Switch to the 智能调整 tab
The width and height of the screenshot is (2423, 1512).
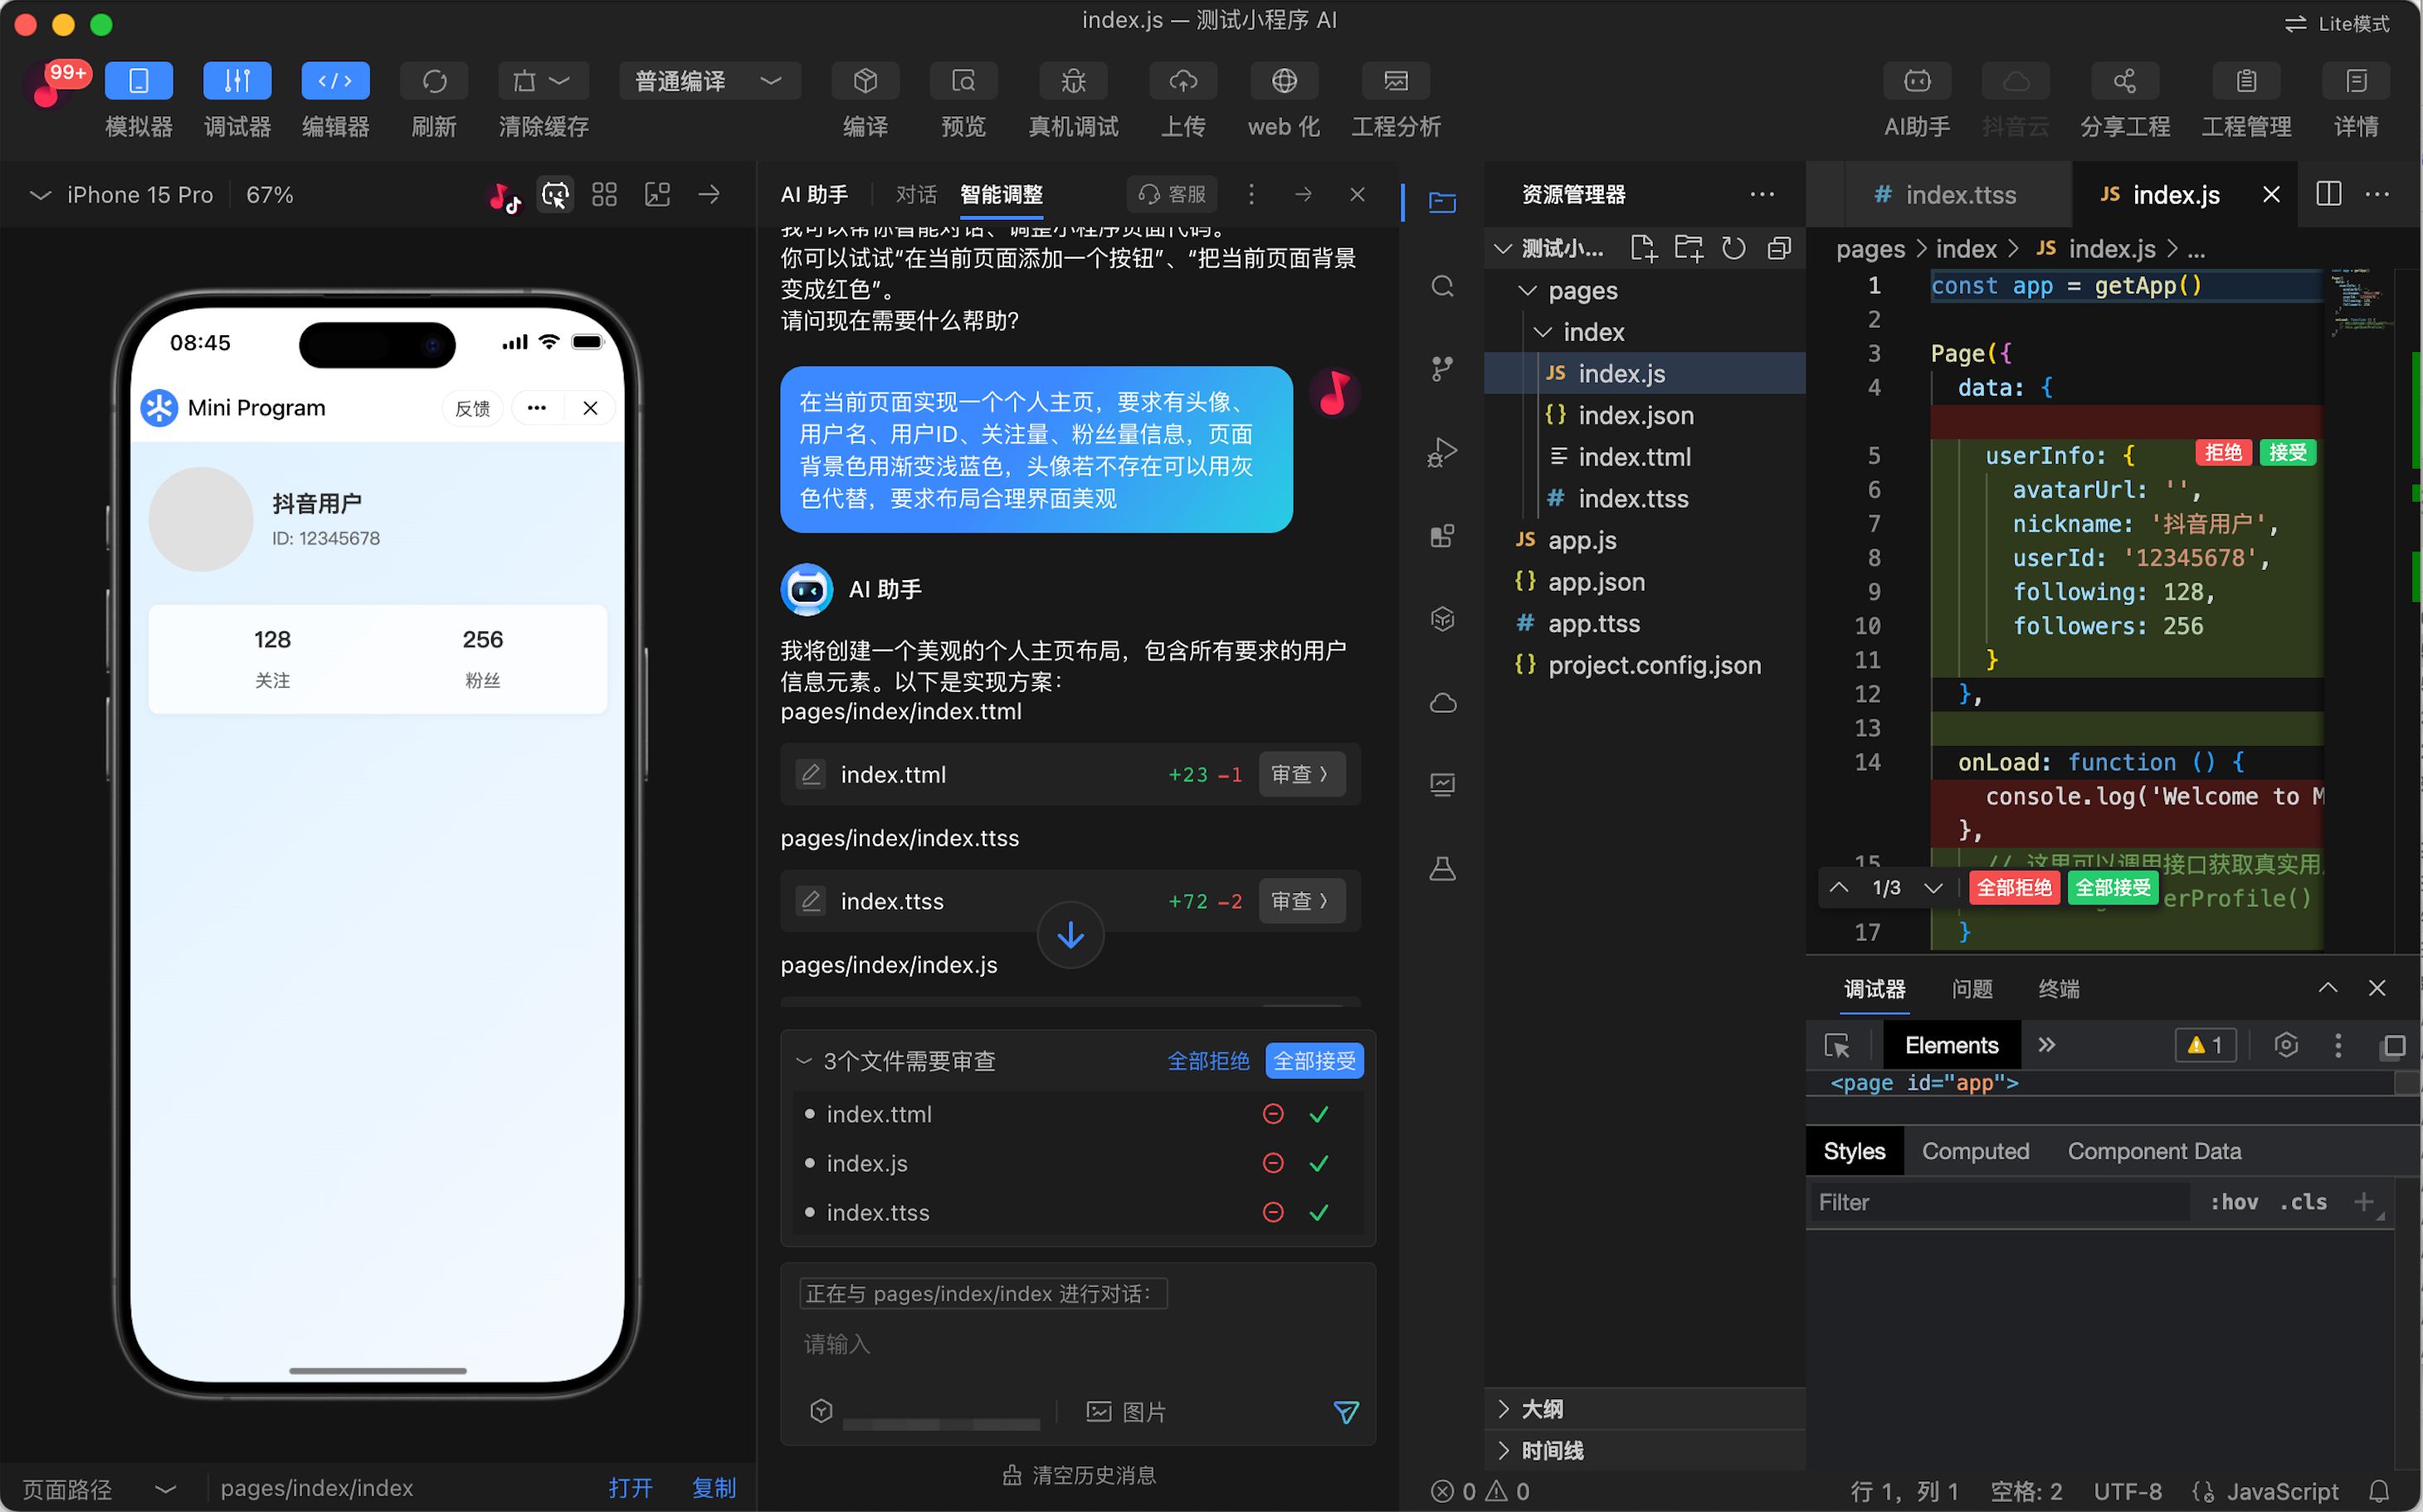pos(1001,195)
